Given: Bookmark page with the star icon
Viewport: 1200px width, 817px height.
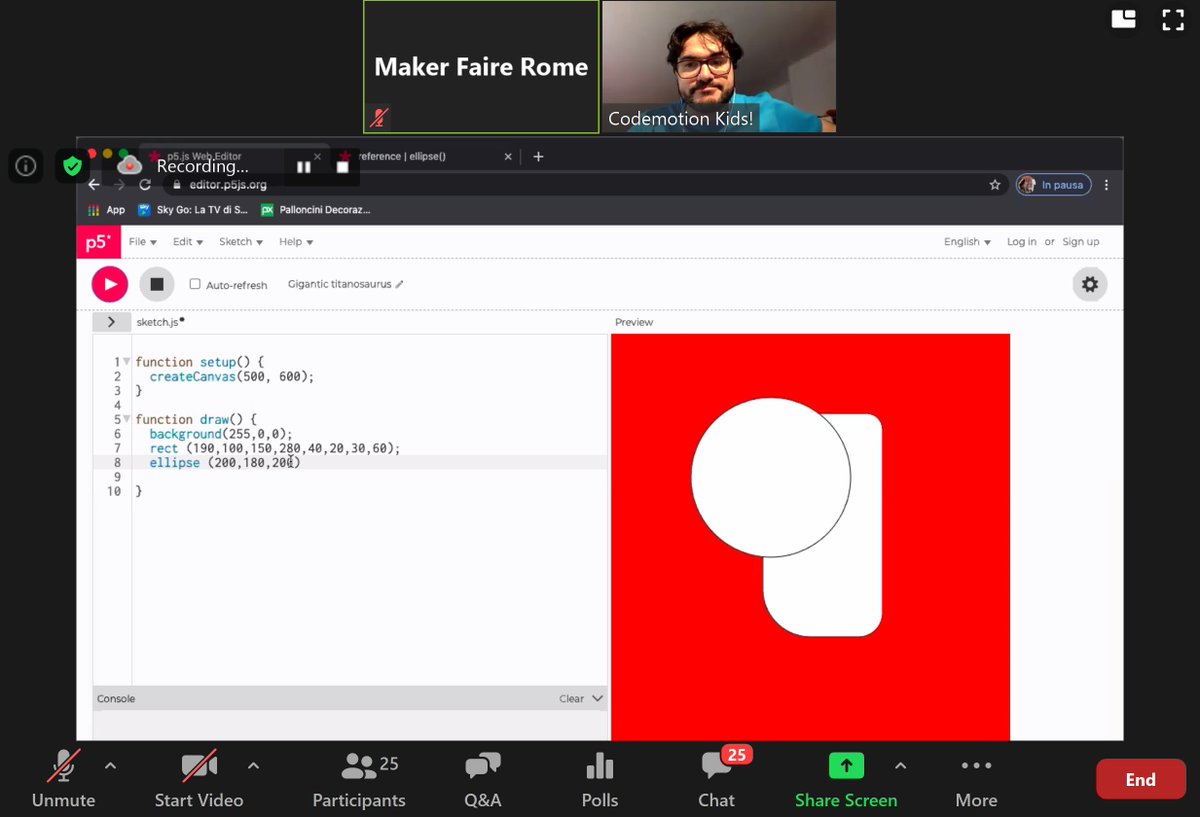Looking at the screenshot, I should tap(995, 185).
